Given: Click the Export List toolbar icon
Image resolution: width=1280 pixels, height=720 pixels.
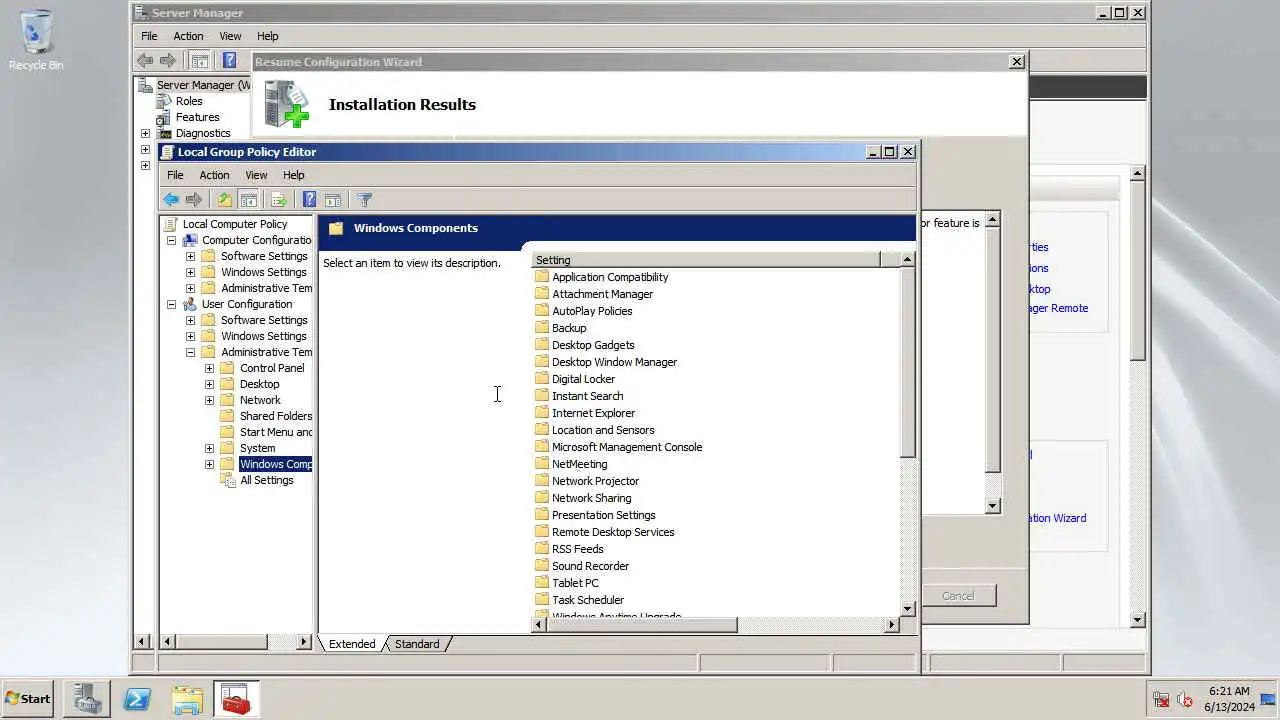Looking at the screenshot, I should pyautogui.click(x=279, y=200).
